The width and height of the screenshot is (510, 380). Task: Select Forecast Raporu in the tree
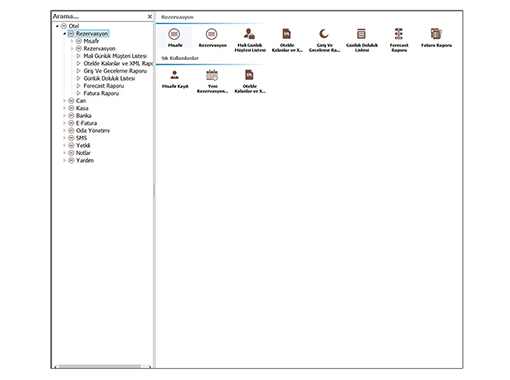[100, 86]
